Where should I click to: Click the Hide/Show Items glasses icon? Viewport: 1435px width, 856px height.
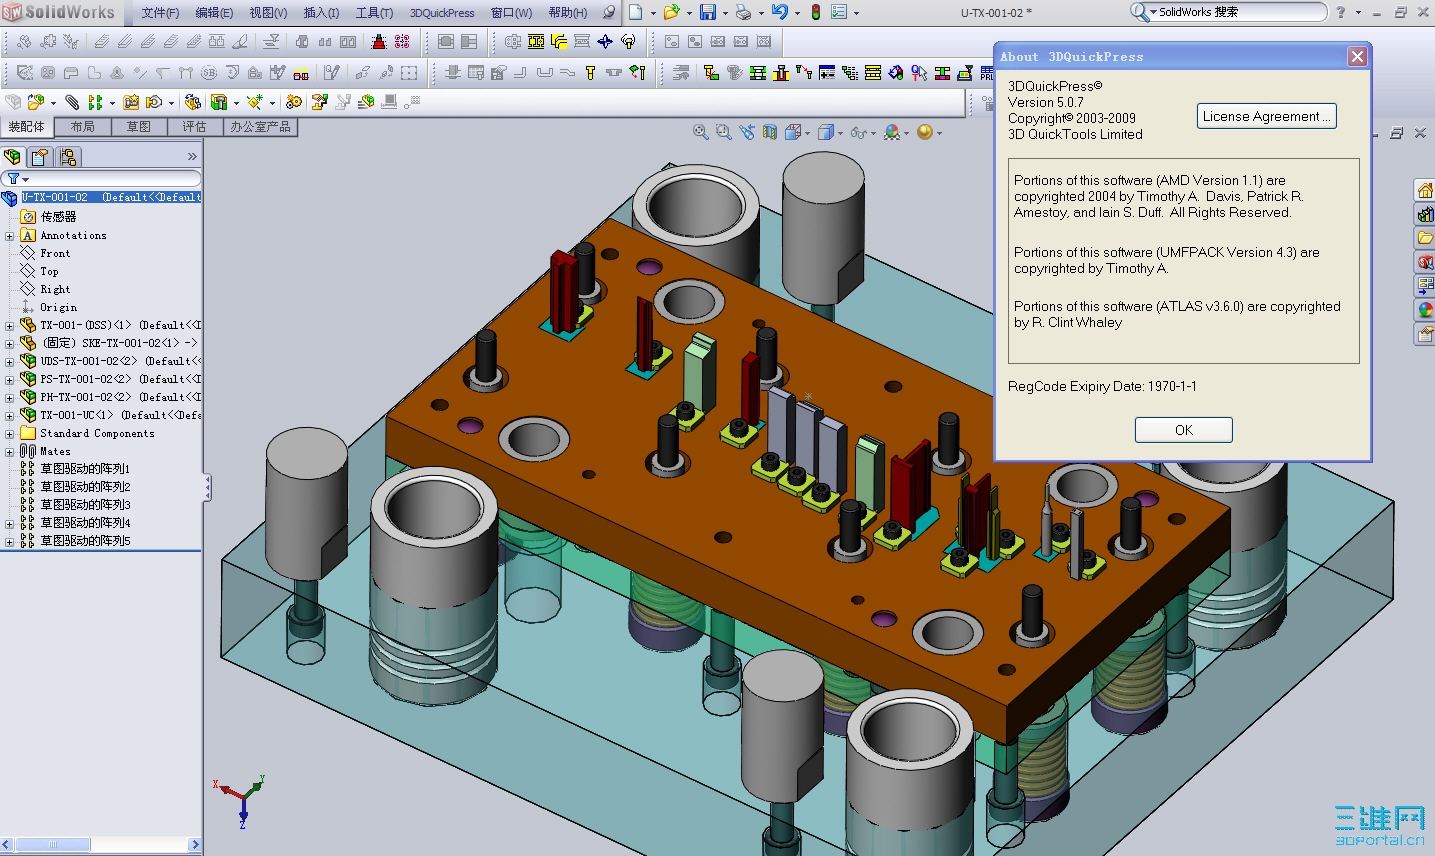(x=858, y=132)
